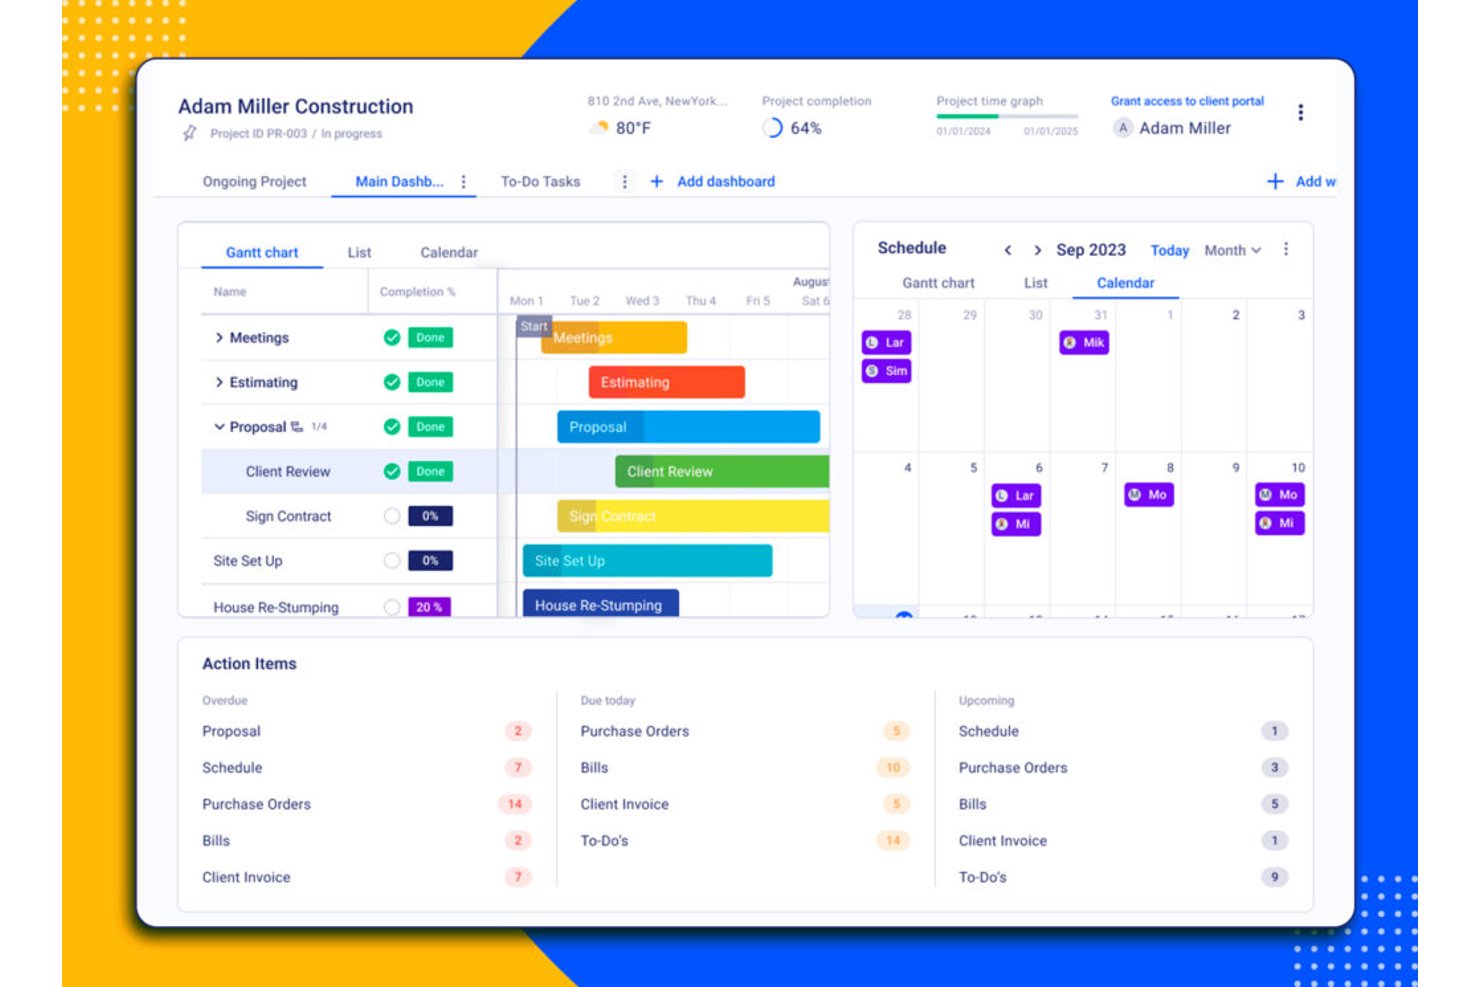Select Gantt chart tab in Schedule panel
The image size is (1480, 987).
[x=938, y=283]
